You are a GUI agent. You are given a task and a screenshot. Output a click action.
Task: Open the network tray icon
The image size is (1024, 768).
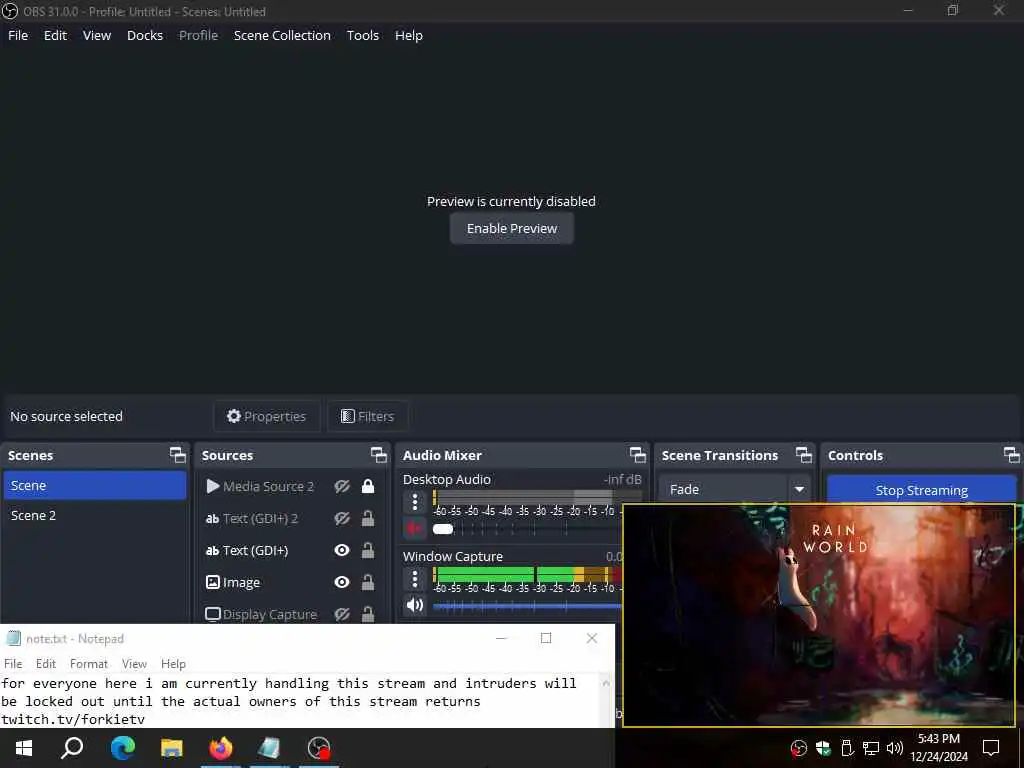[x=871, y=748]
